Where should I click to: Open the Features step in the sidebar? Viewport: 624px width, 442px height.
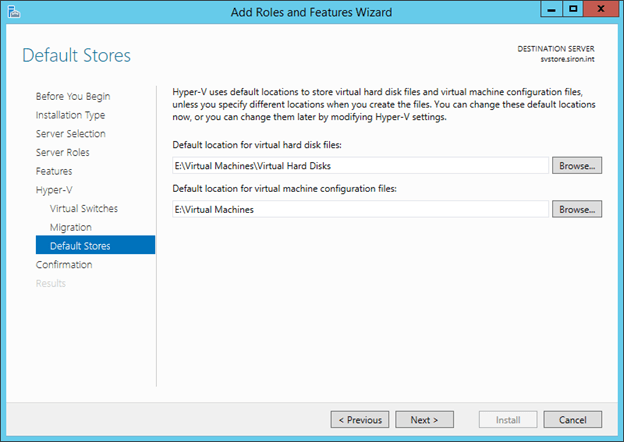click(54, 171)
